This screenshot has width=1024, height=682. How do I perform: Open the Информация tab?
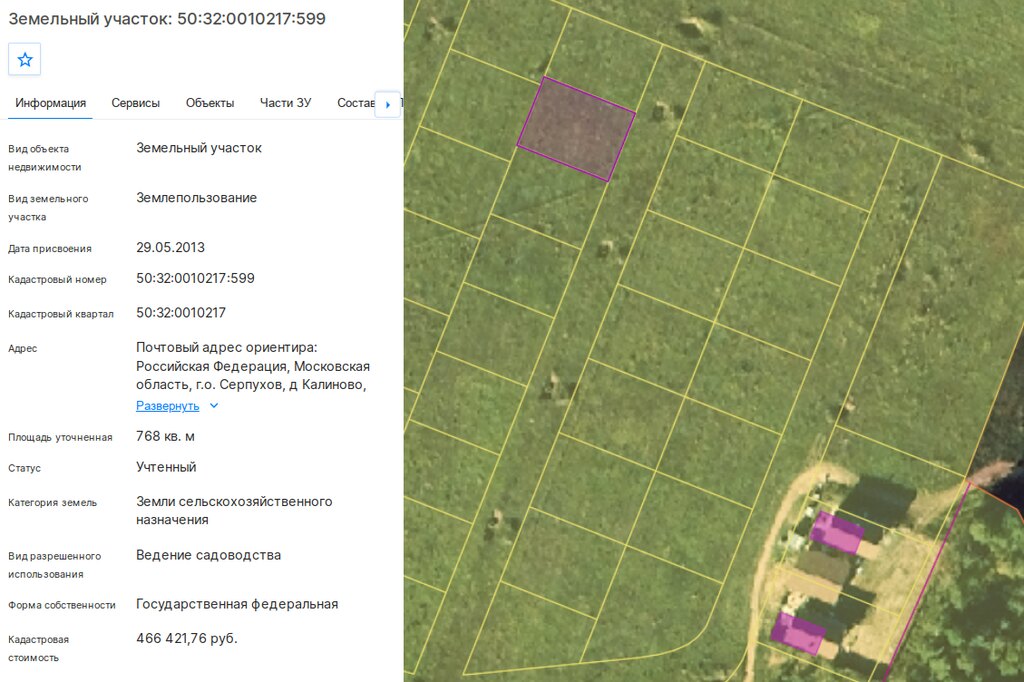pos(50,103)
